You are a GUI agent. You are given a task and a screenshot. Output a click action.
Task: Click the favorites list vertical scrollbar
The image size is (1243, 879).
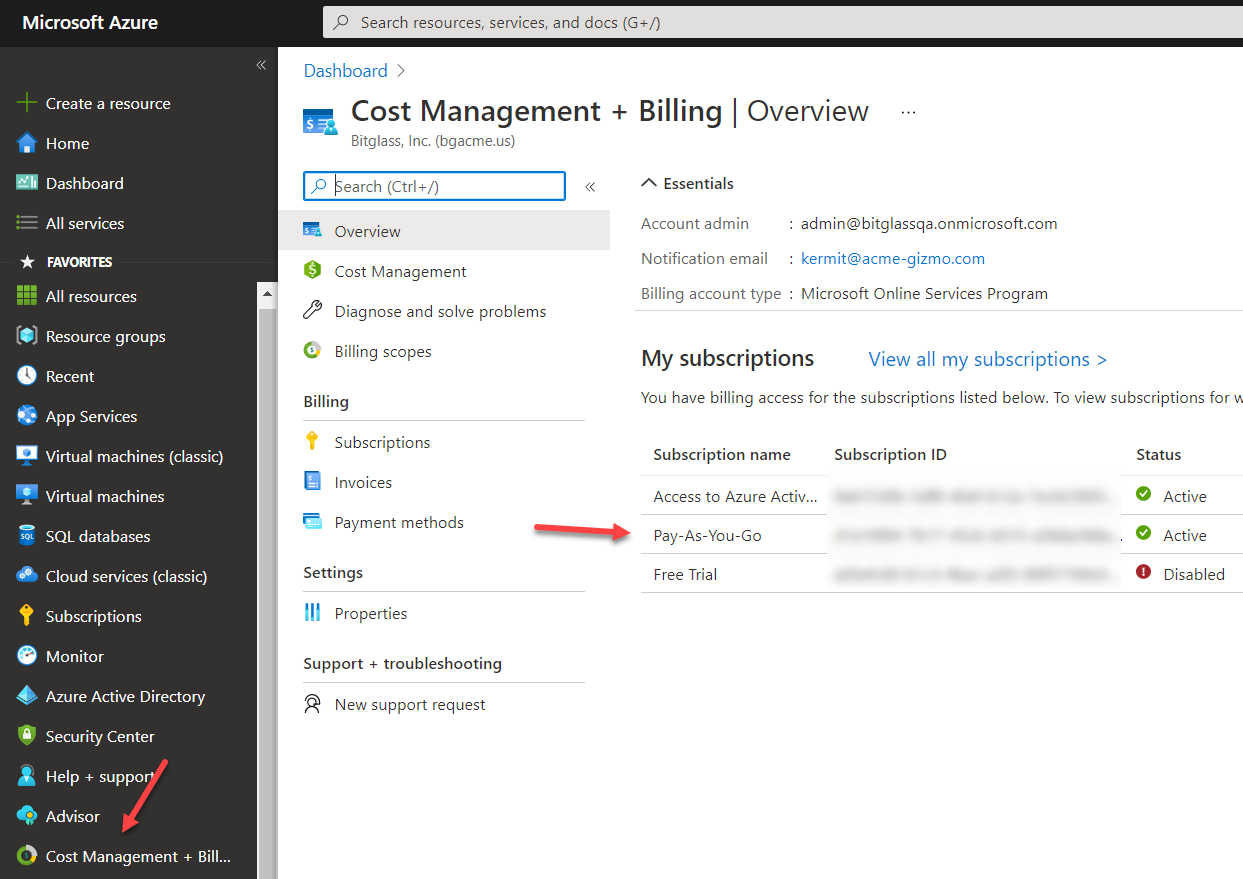[267, 580]
